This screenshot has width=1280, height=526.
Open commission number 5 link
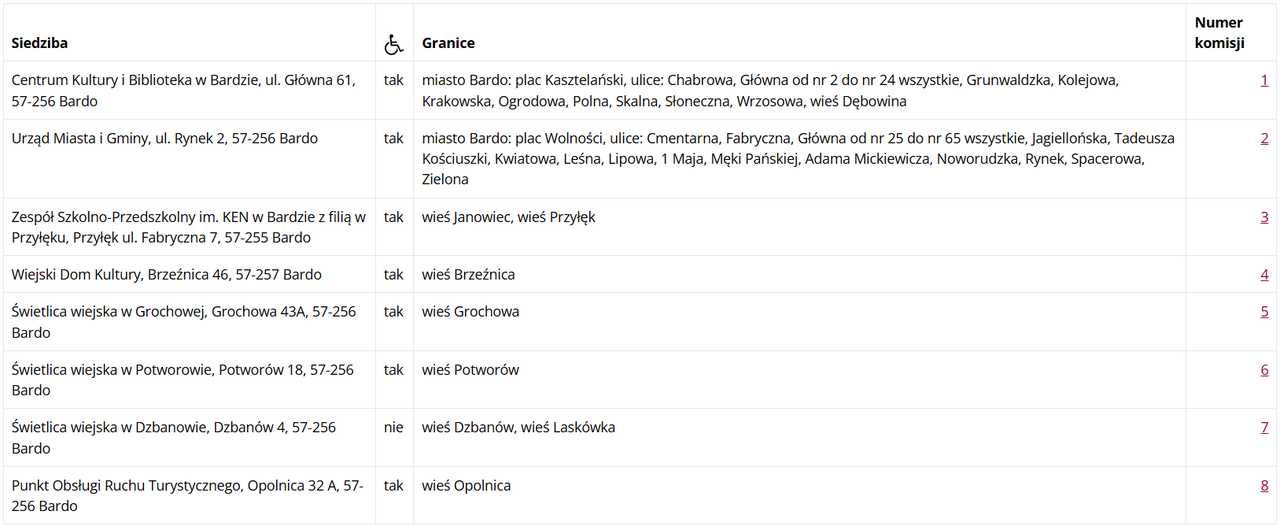tap(1264, 311)
